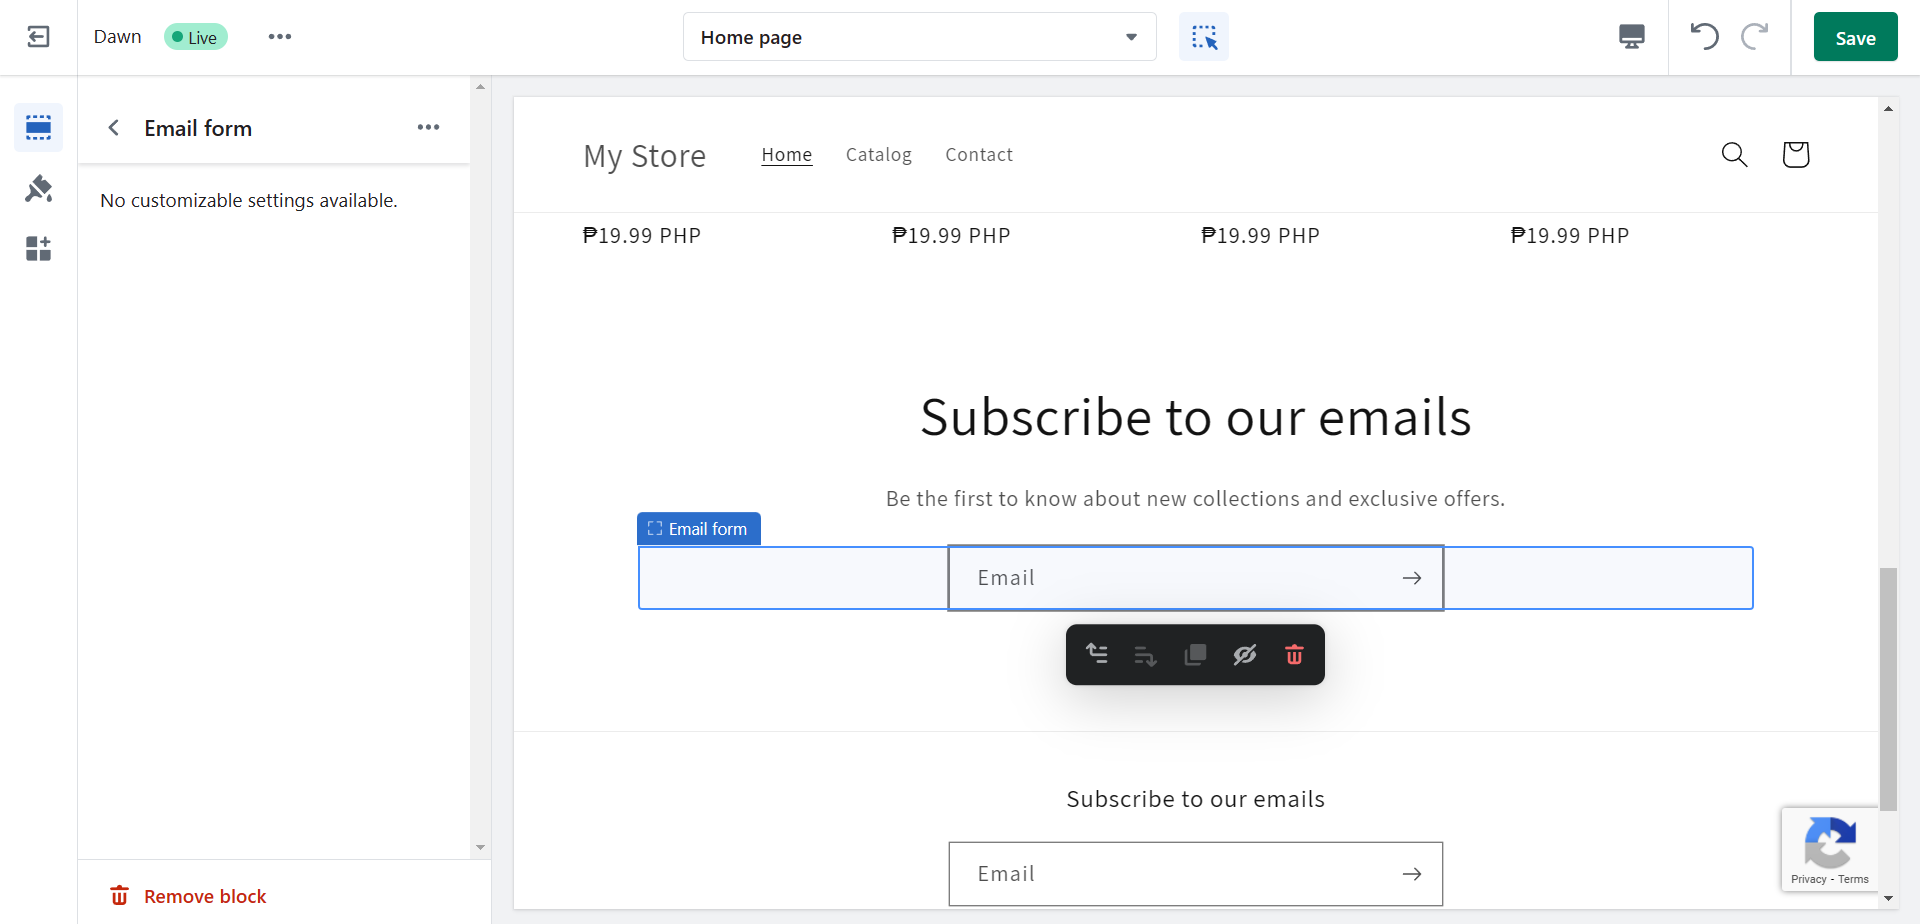
Task: Move the Email form block down
Action: (1146, 655)
